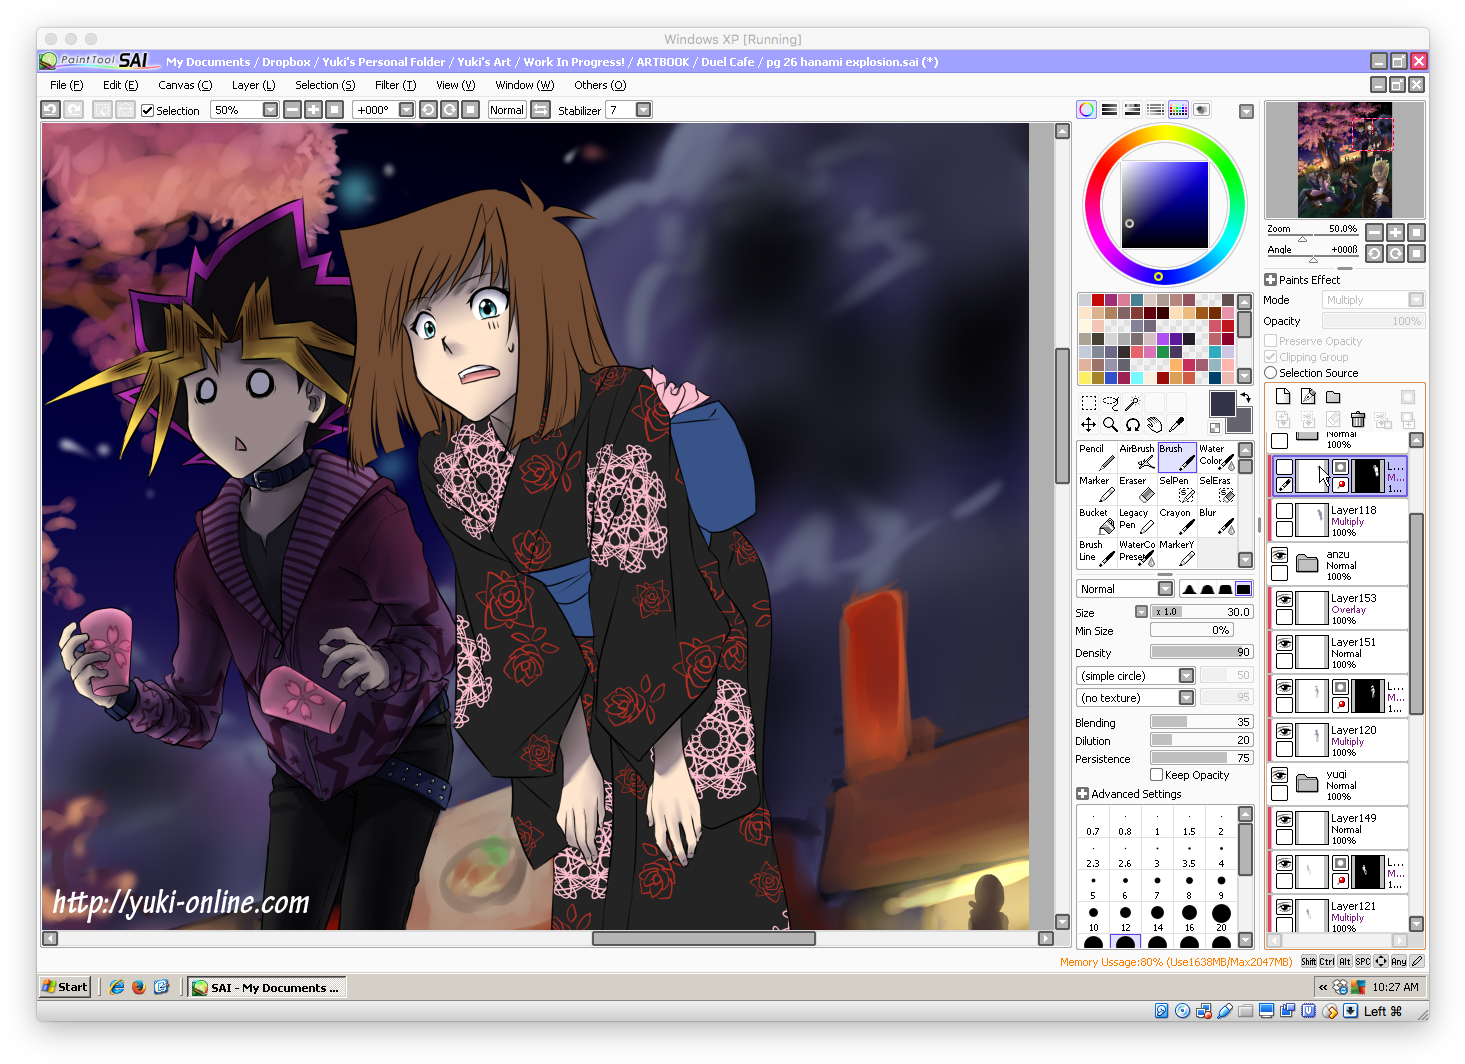The height and width of the screenshot is (1064, 1465).
Task: Click the Advanced Settings header
Action: pos(1130,793)
